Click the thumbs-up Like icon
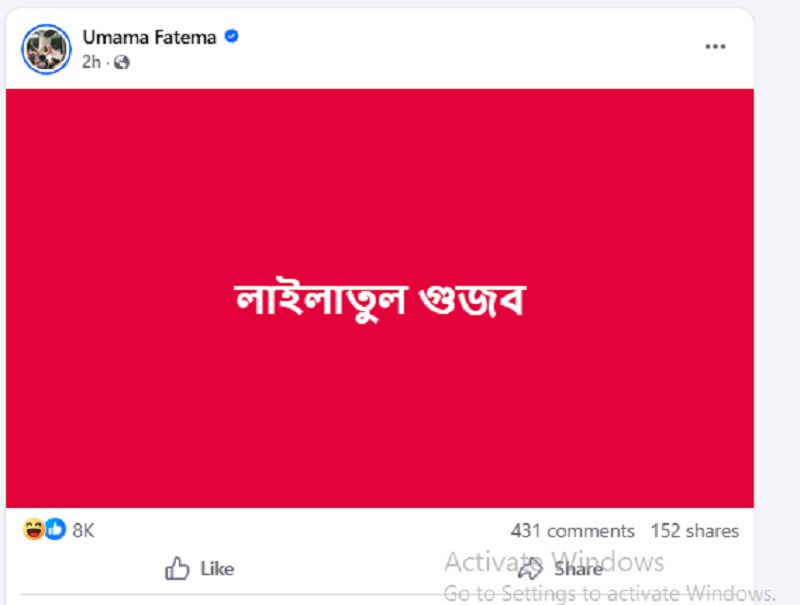The image size is (800, 605). [178, 569]
